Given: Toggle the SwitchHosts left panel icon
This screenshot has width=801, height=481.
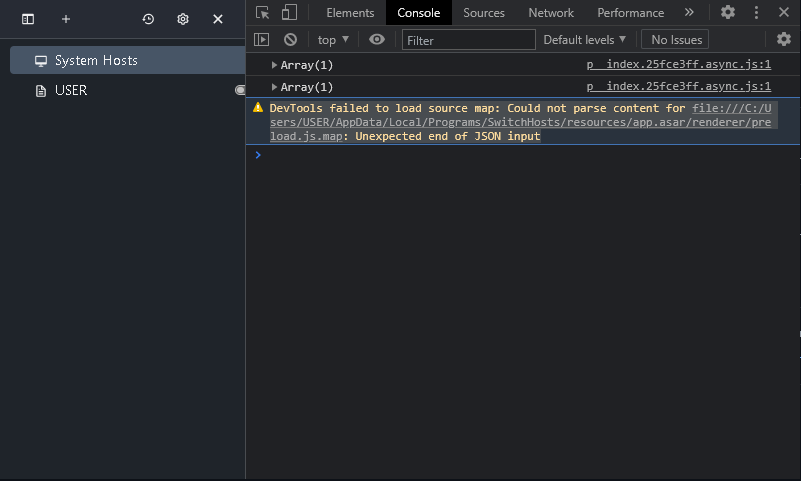Looking at the screenshot, I should click(x=28, y=19).
